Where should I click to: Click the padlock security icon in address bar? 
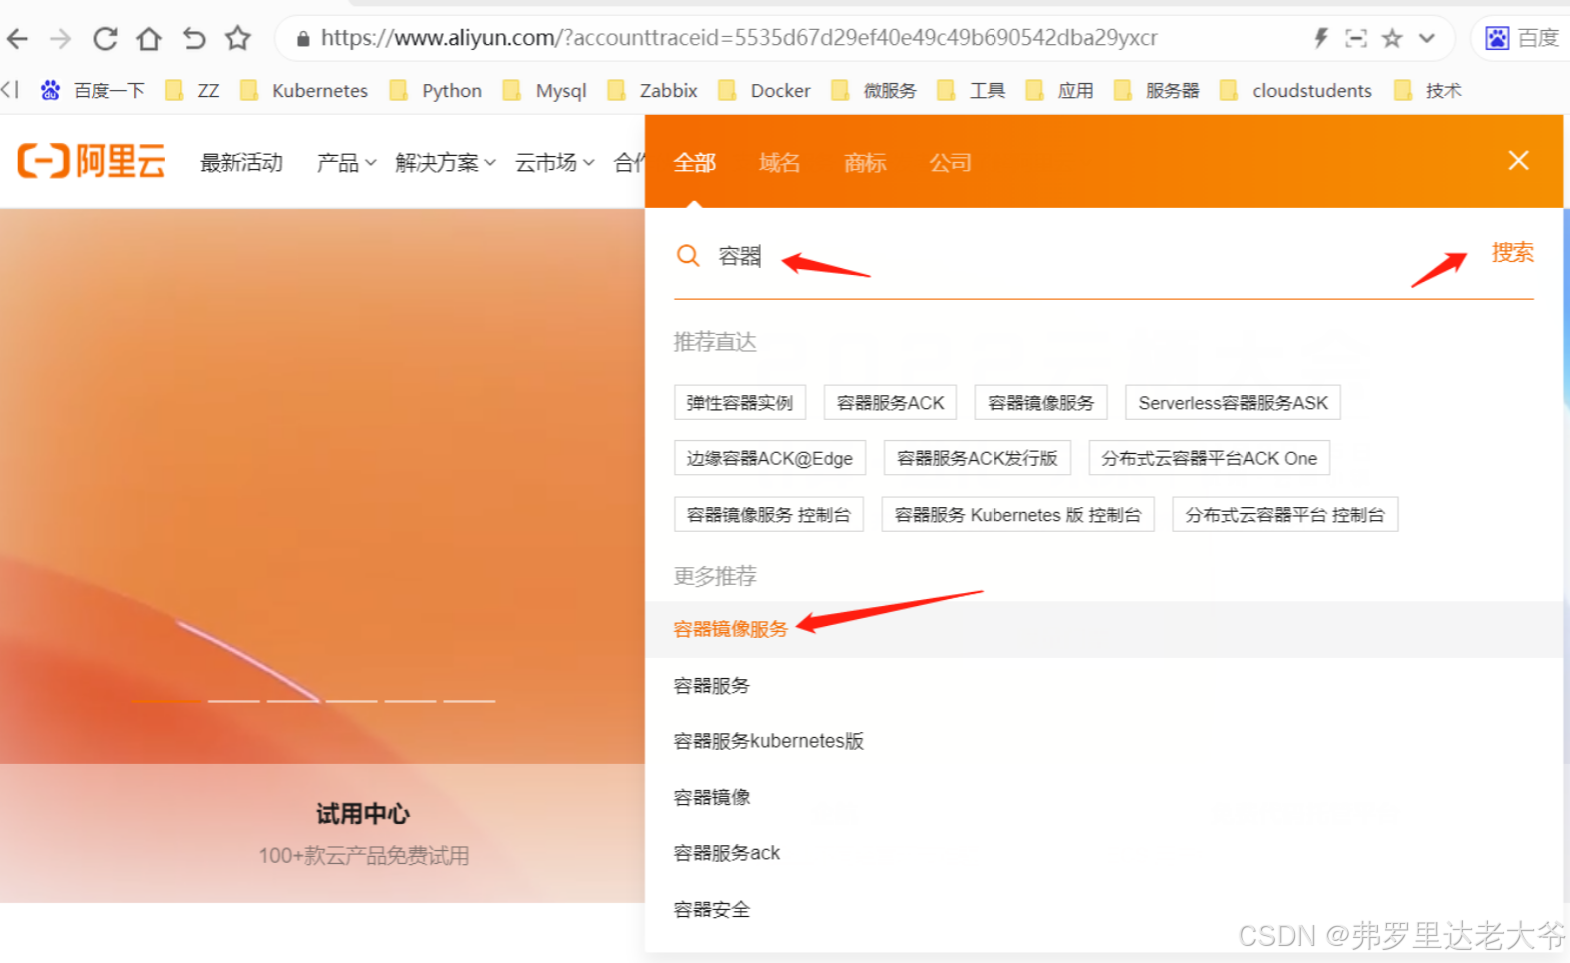tap(303, 39)
